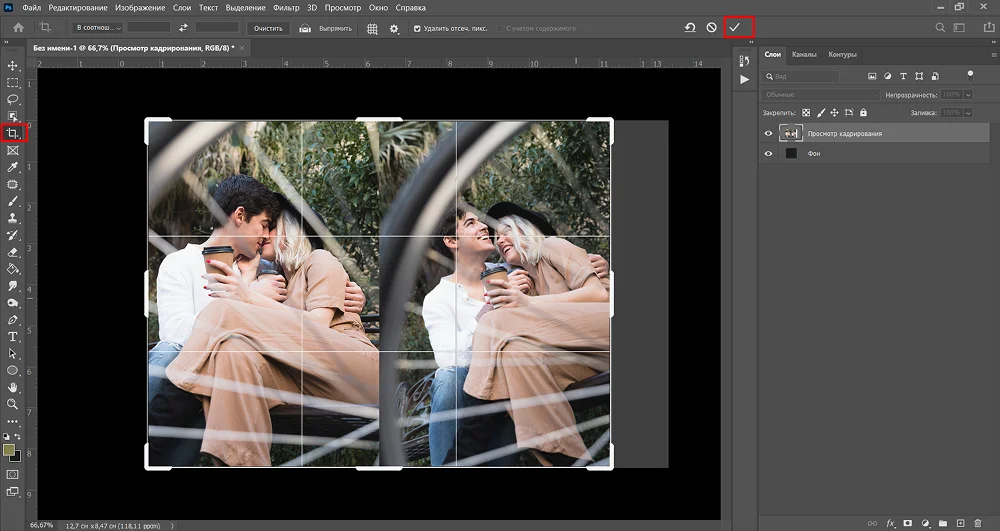Open the Crop tool preset picker
1000x531 pixels.
click(x=47, y=27)
